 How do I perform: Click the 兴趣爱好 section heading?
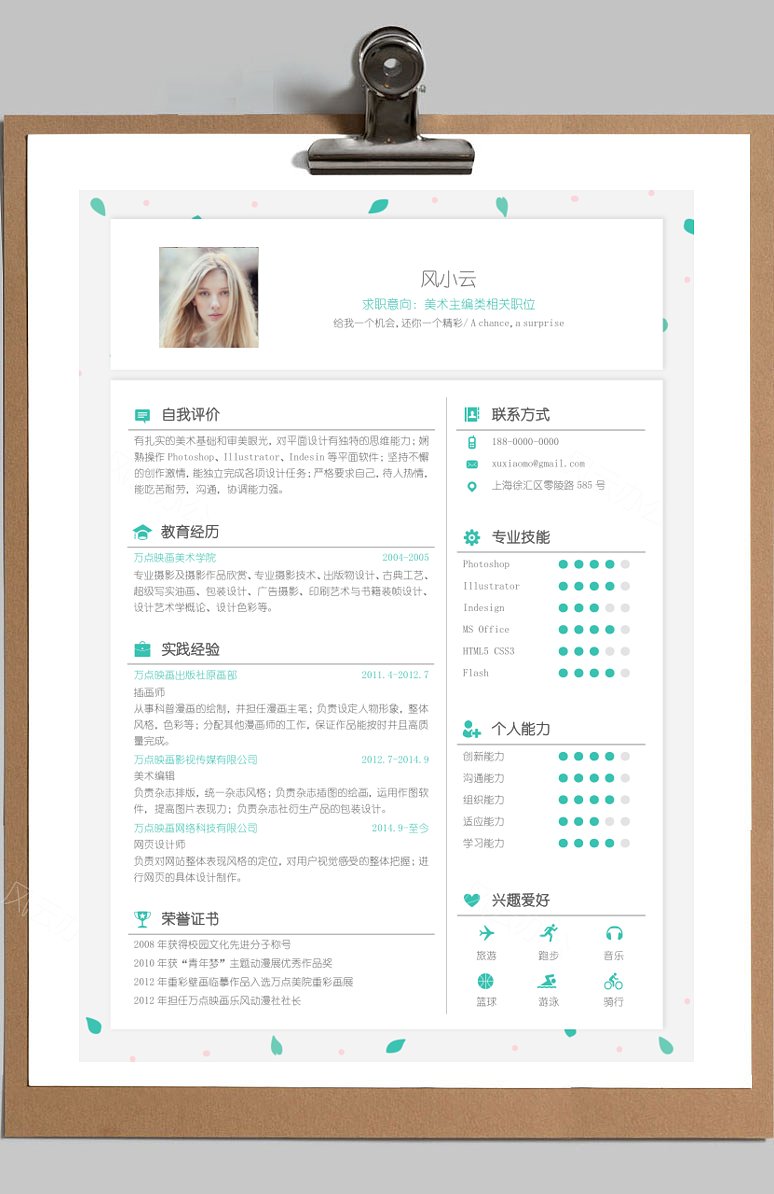pos(521,900)
